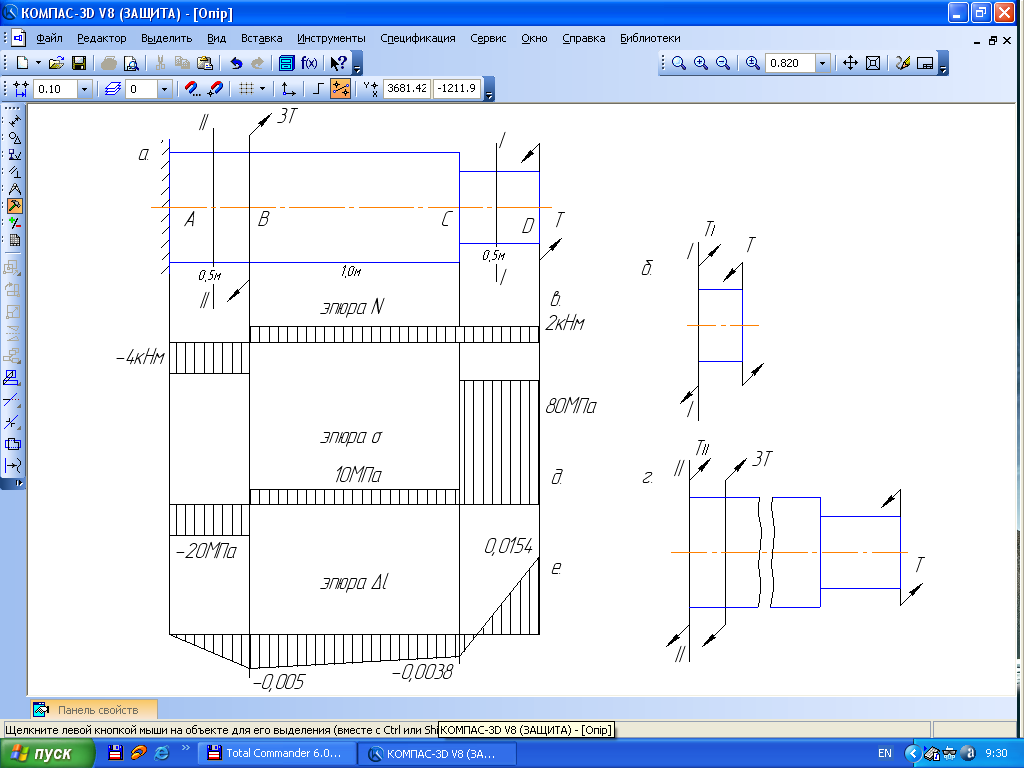Screen dimensions: 1024x768
Task: Open the zoom scale 0.820 dropdown
Action: (823, 63)
